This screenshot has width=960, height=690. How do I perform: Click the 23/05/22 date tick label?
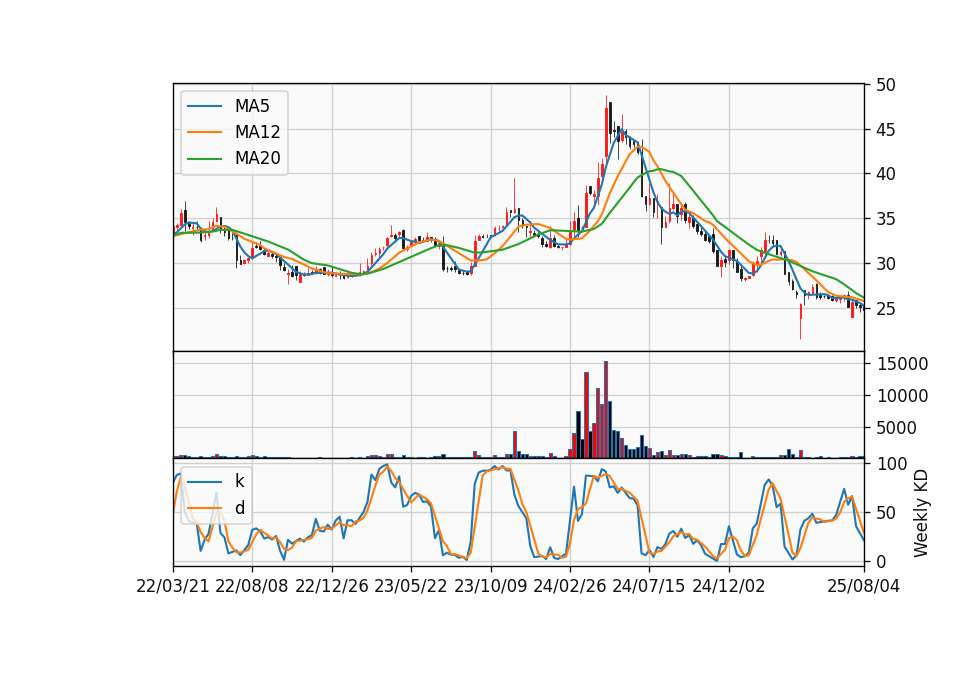tap(411, 586)
